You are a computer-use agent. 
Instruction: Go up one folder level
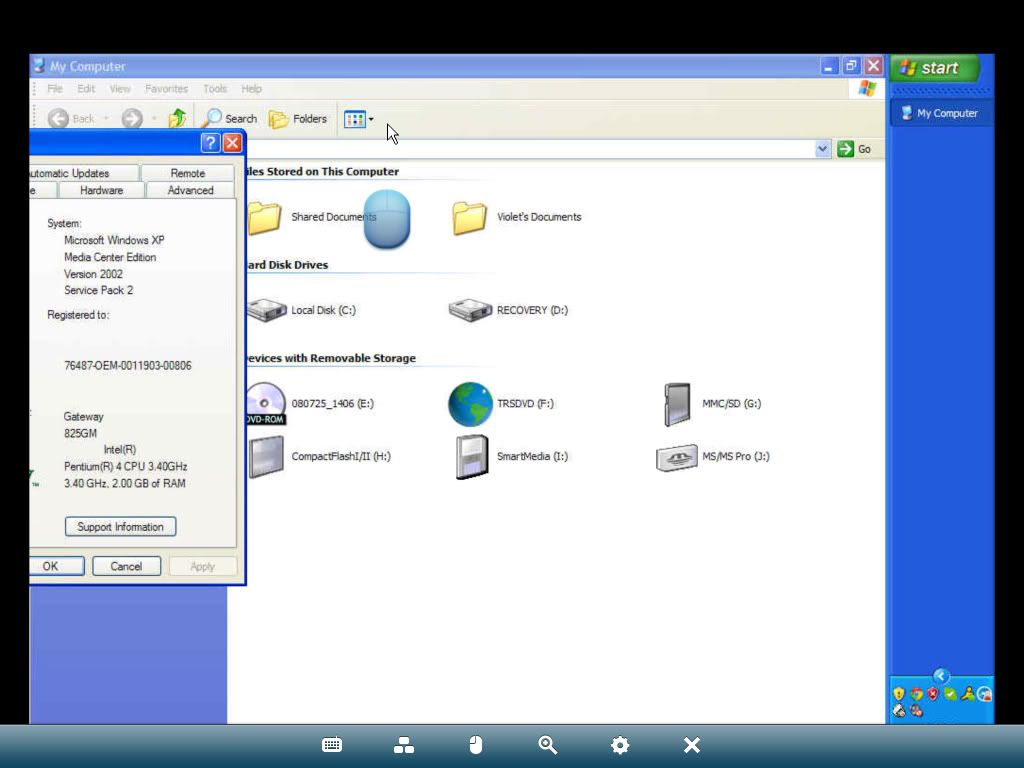pos(178,118)
